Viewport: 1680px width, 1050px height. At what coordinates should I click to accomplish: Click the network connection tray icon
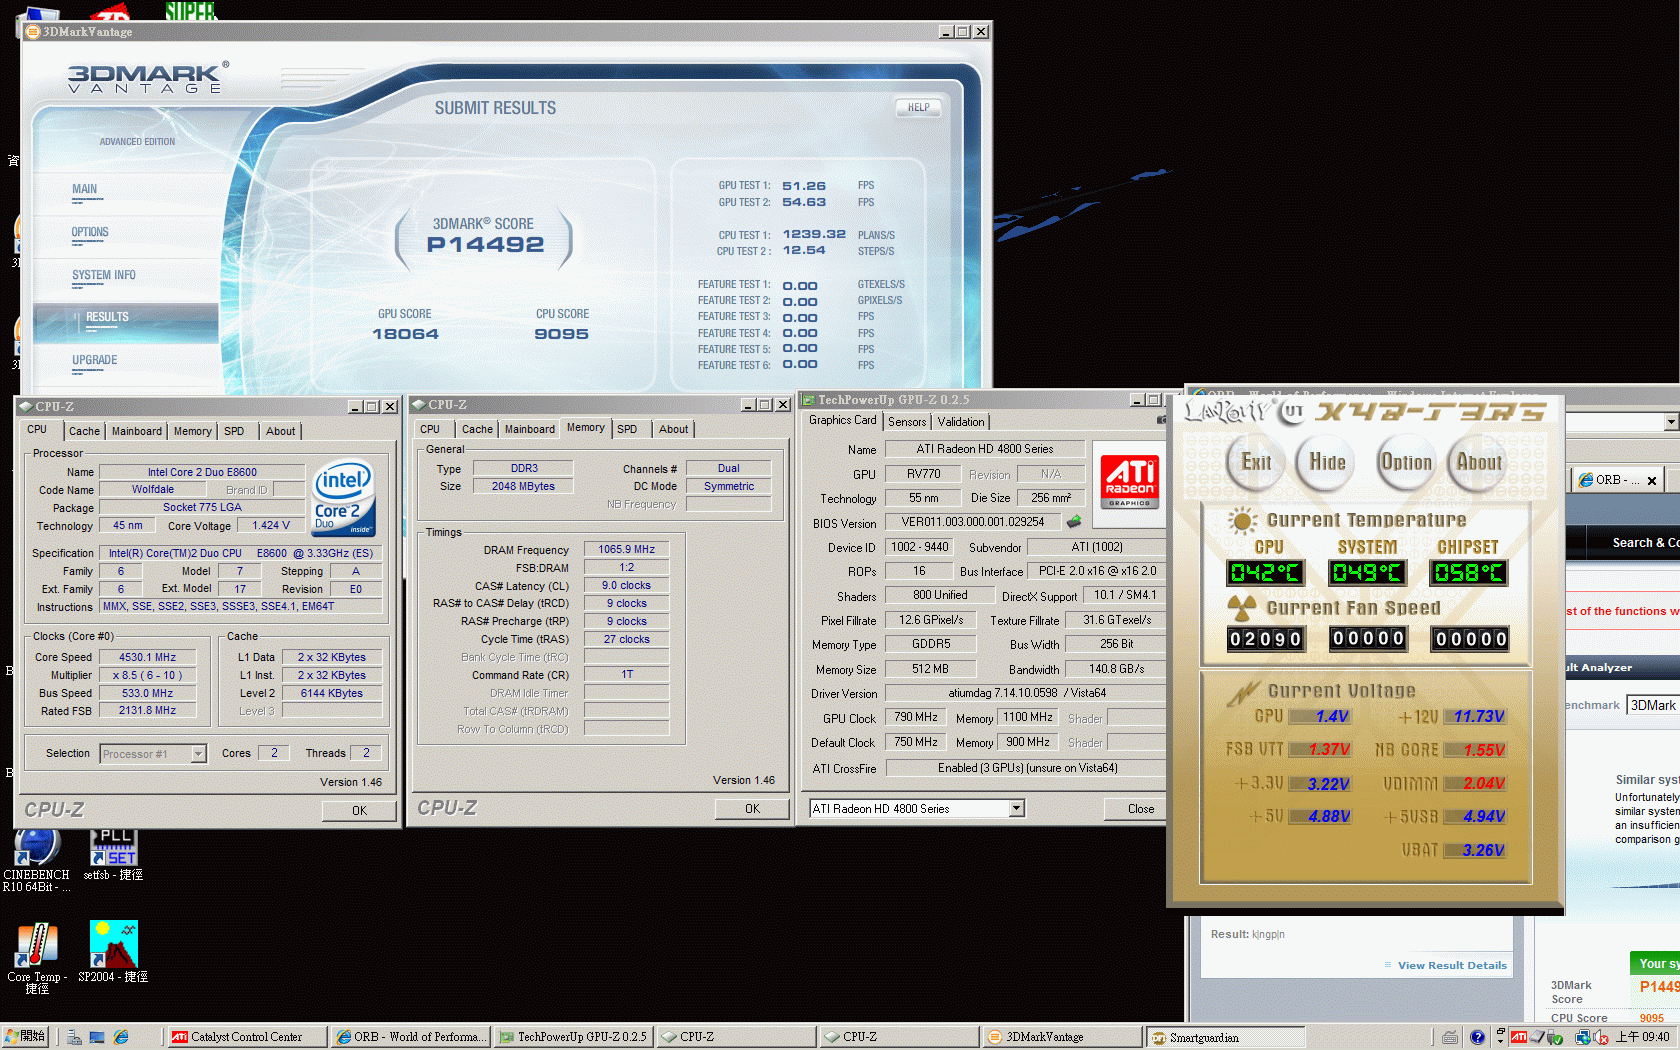click(x=1583, y=1037)
